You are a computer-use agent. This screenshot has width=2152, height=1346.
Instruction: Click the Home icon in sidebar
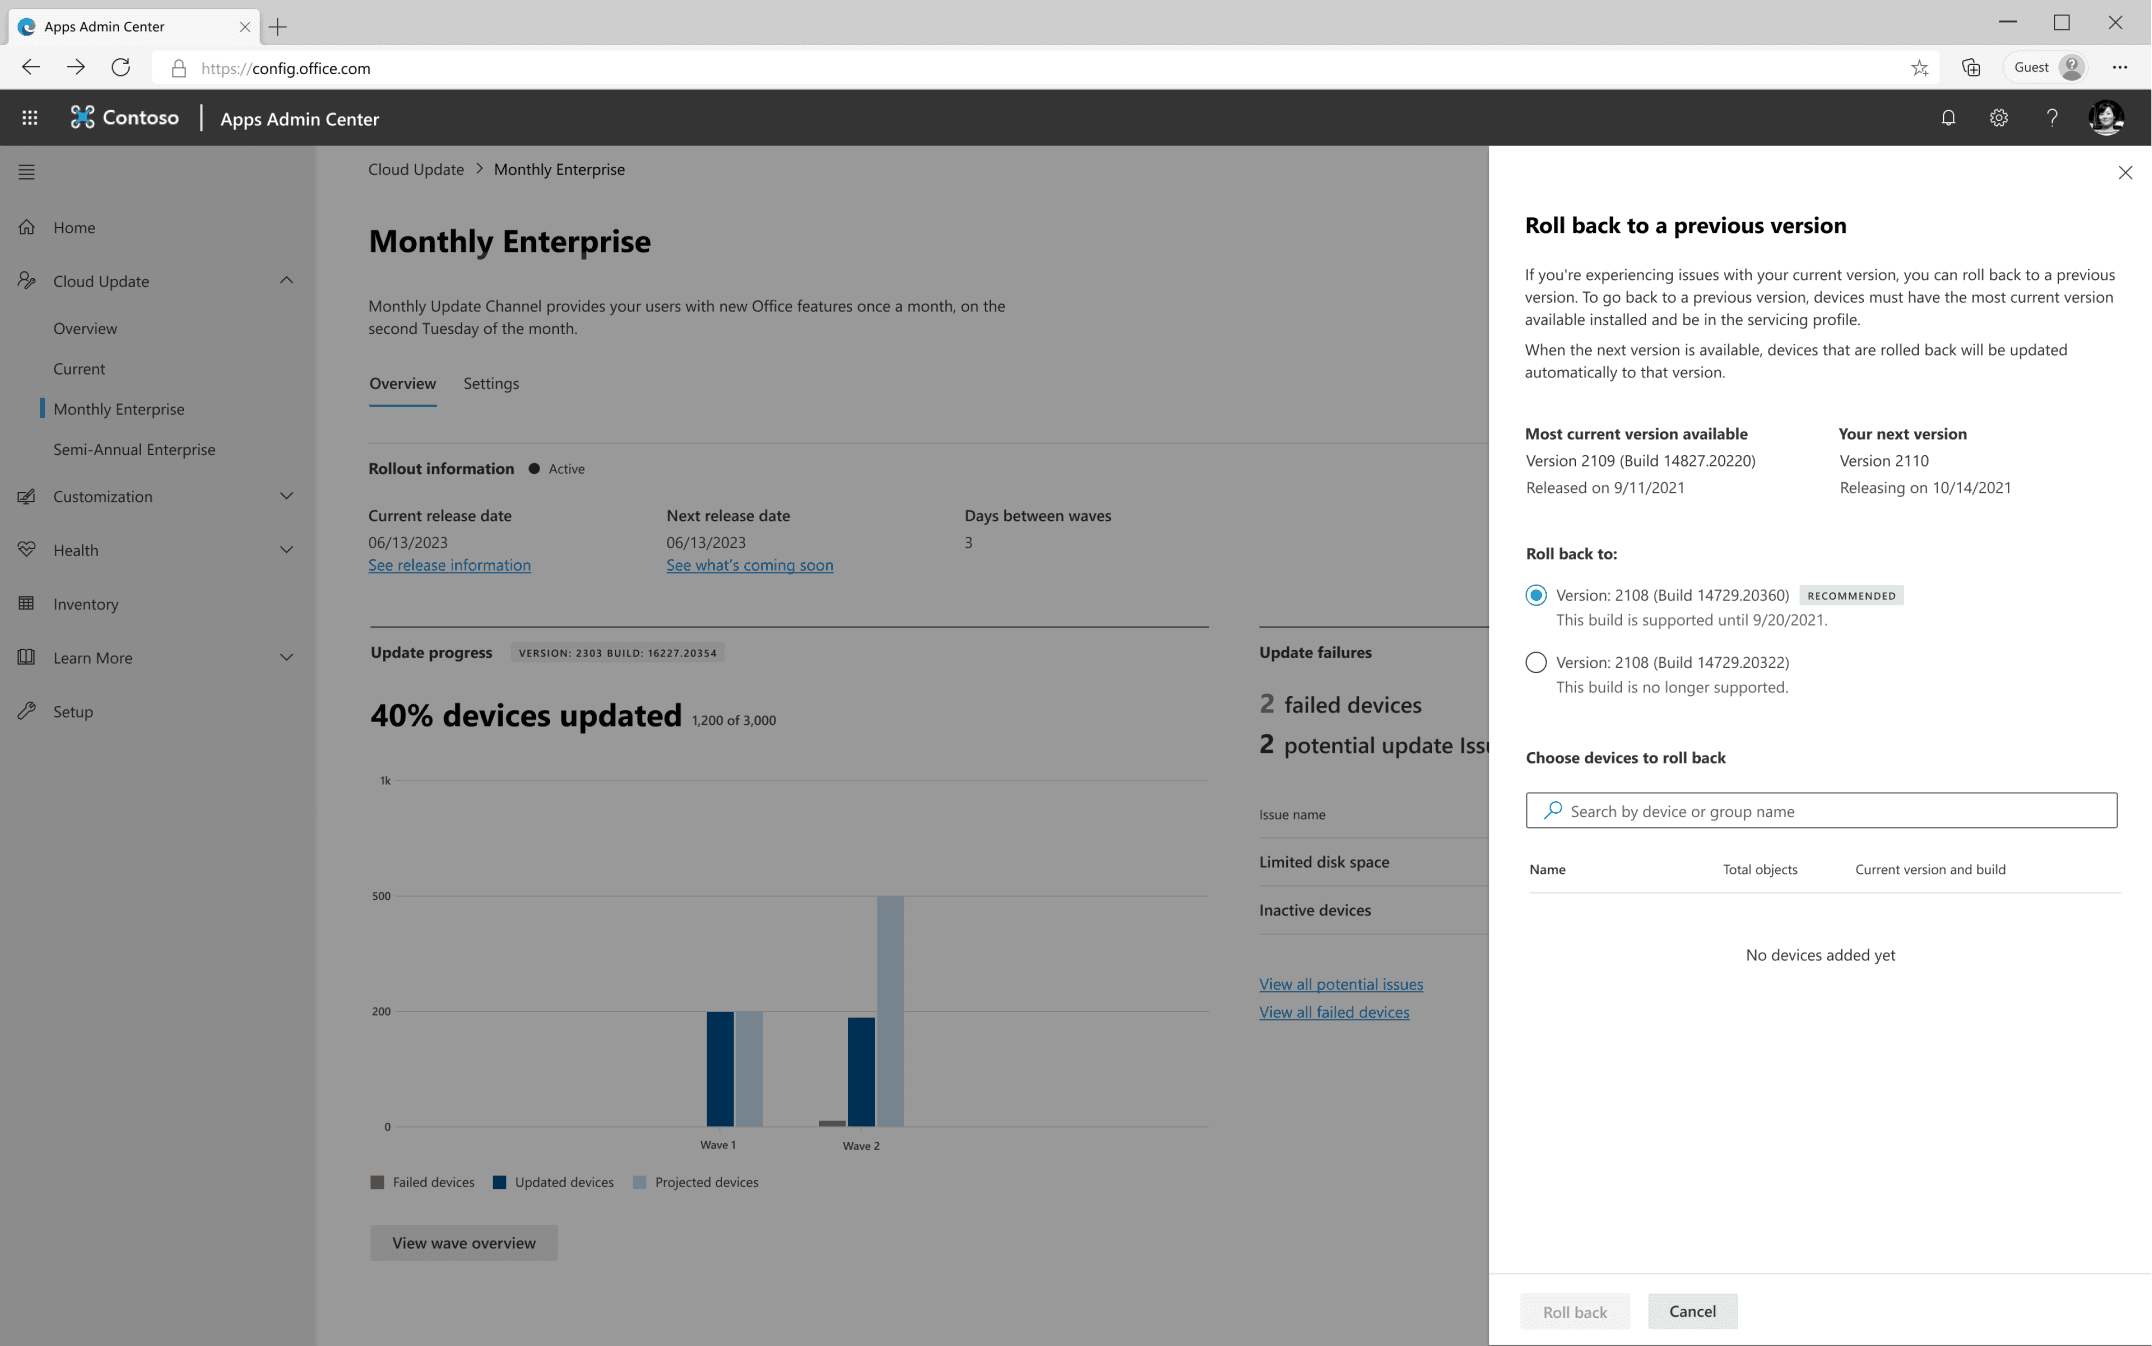click(27, 227)
